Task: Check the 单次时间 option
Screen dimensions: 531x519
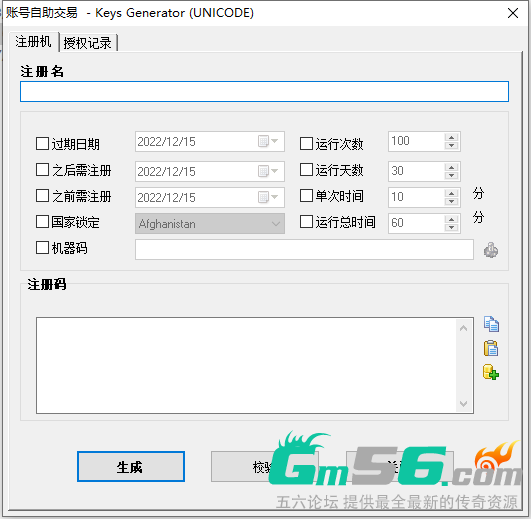Action: (306, 196)
